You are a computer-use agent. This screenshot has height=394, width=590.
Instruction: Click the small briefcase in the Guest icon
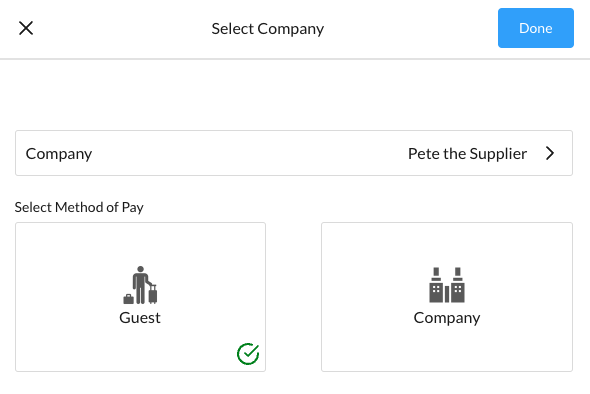[x=128, y=299]
